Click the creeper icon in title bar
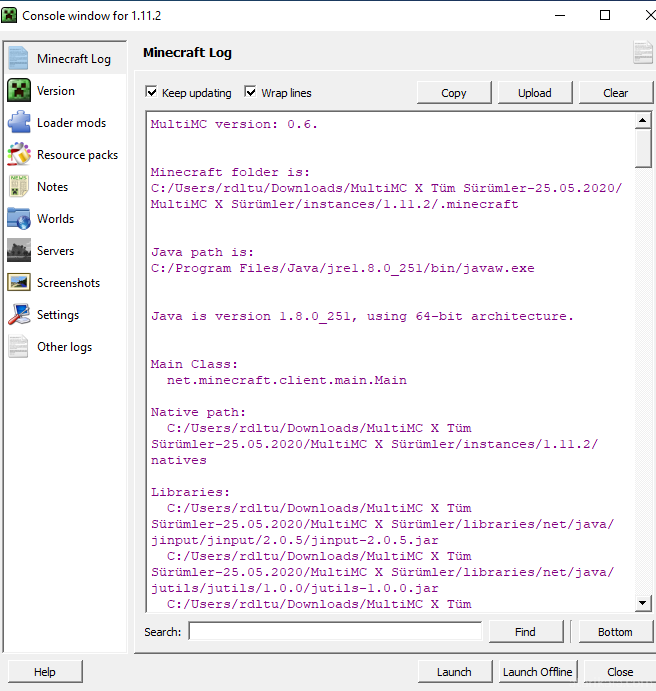 click(x=9, y=15)
